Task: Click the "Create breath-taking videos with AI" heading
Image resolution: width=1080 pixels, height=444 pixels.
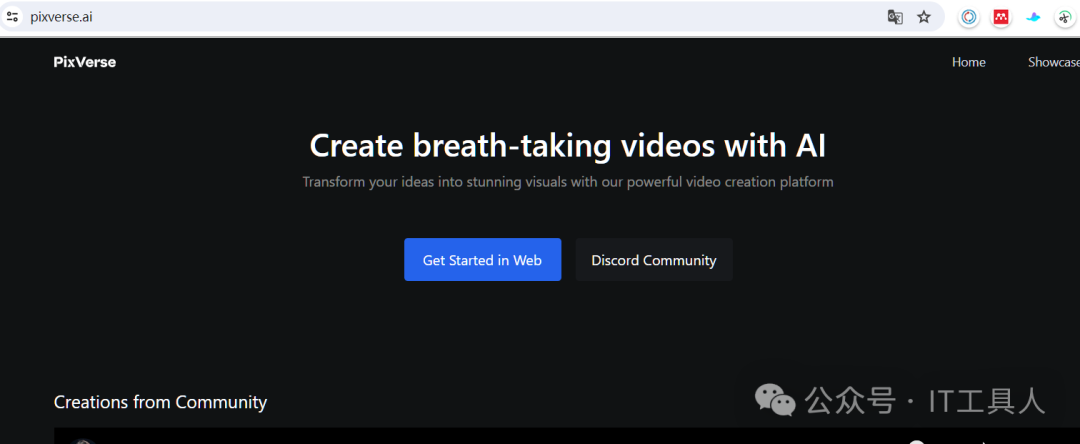Action: pos(568,145)
